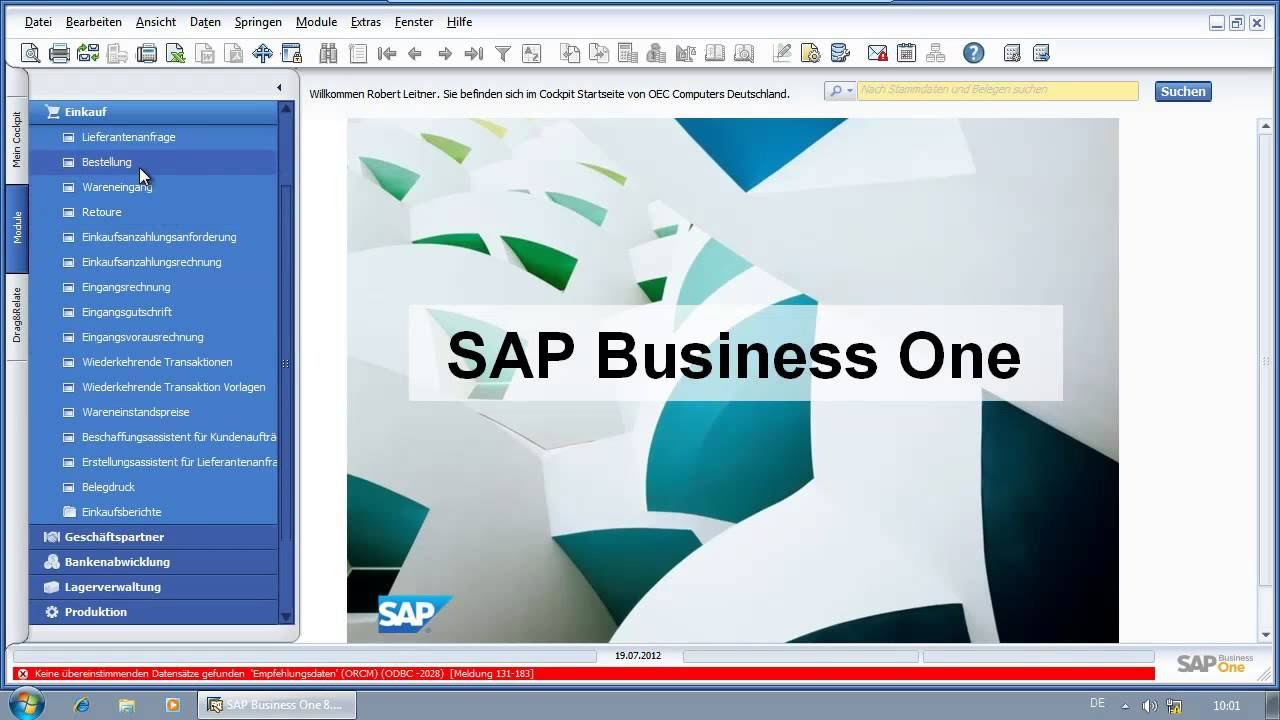Go to the previous record arrow
The width and height of the screenshot is (1280, 720).
point(415,53)
